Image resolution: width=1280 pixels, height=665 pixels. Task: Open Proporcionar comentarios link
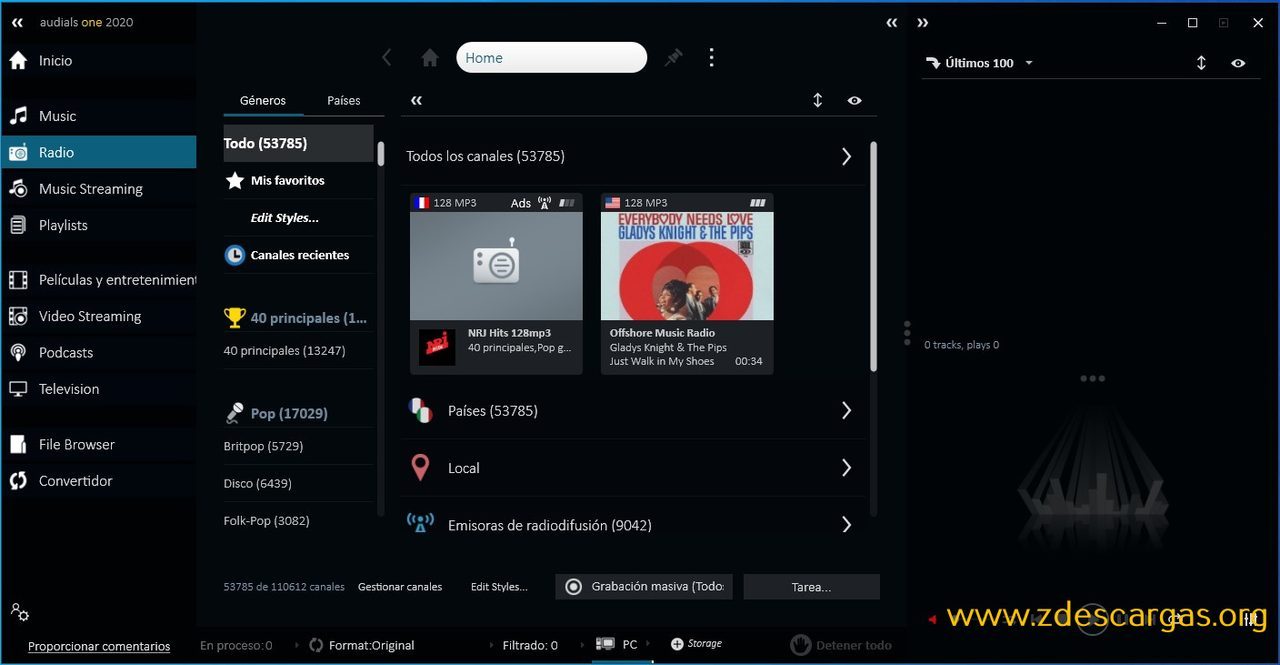click(99, 646)
